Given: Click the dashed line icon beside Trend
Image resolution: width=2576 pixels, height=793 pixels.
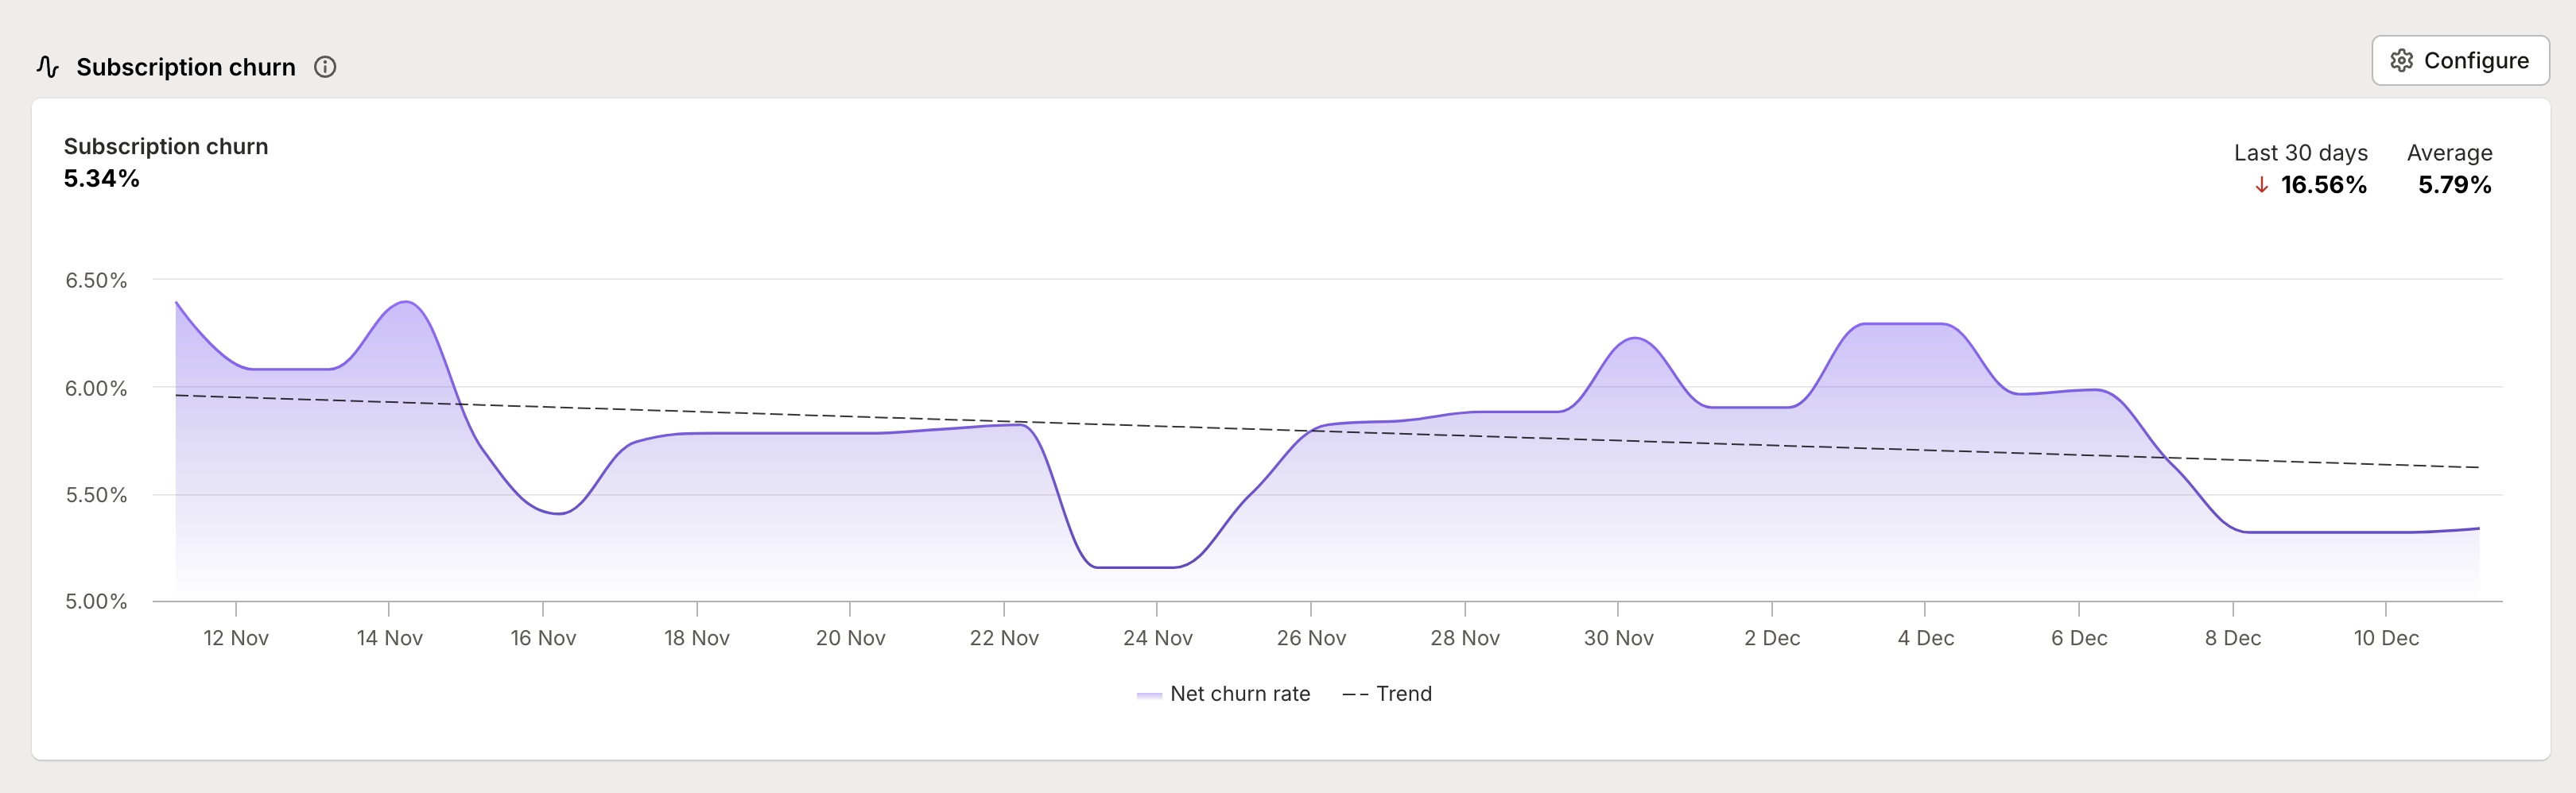Looking at the screenshot, I should (x=1357, y=693).
